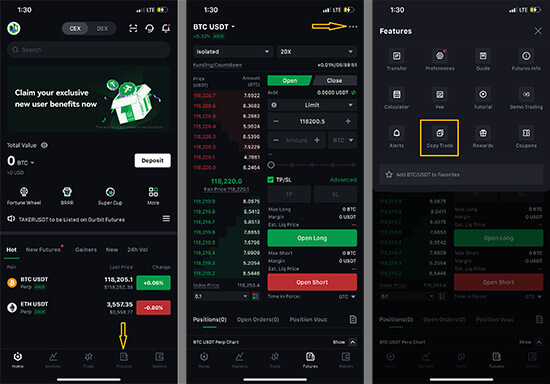
Task: Switch to the Gainers tab
Action: 86,249
